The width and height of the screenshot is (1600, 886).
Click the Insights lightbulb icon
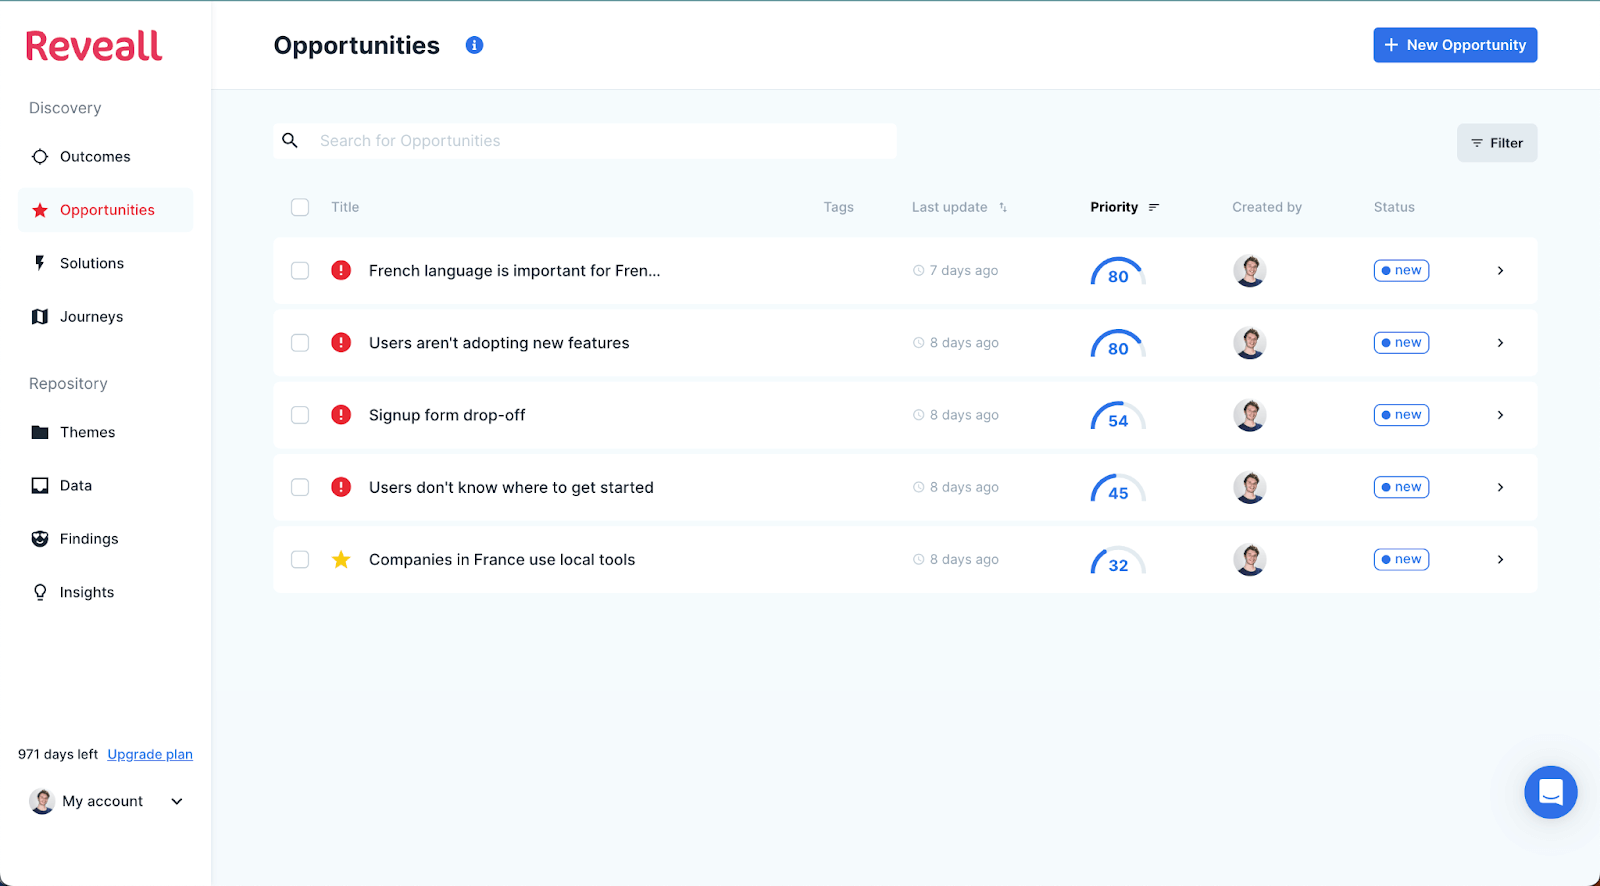[40, 592]
